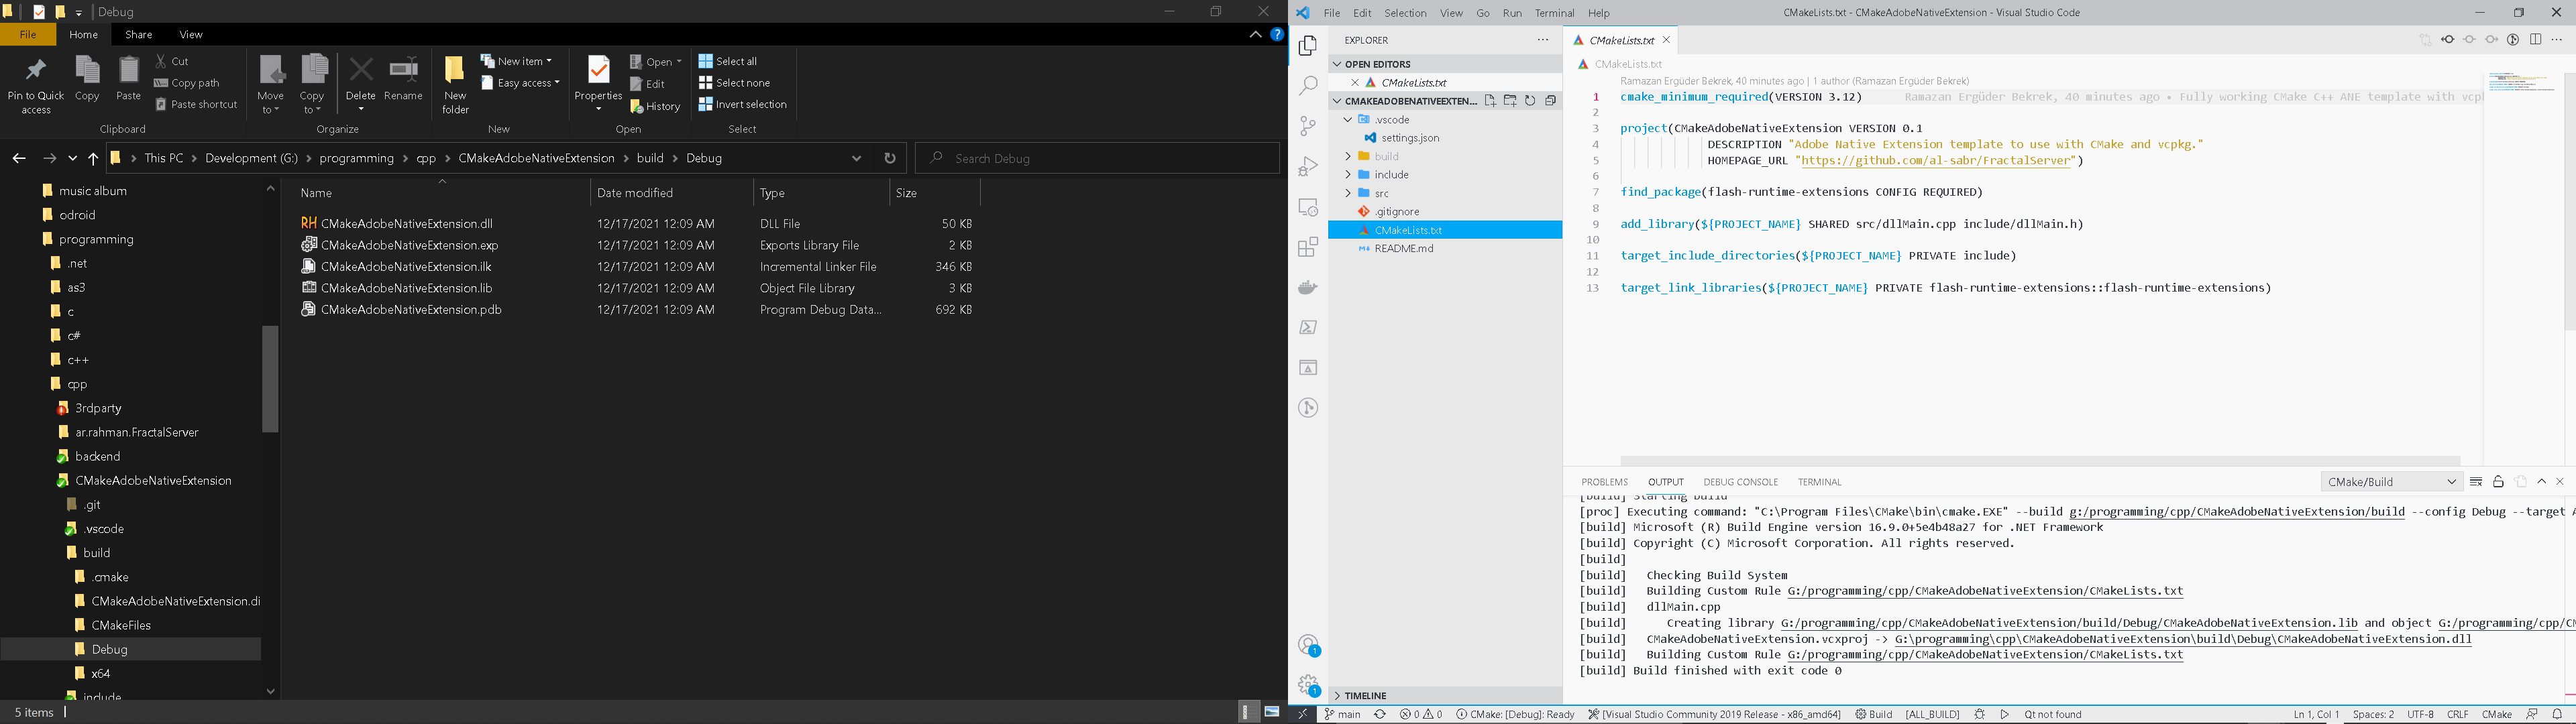2576x724 pixels.
Task: Click the Delete icon in File Explorer ribbon
Action: click(360, 83)
